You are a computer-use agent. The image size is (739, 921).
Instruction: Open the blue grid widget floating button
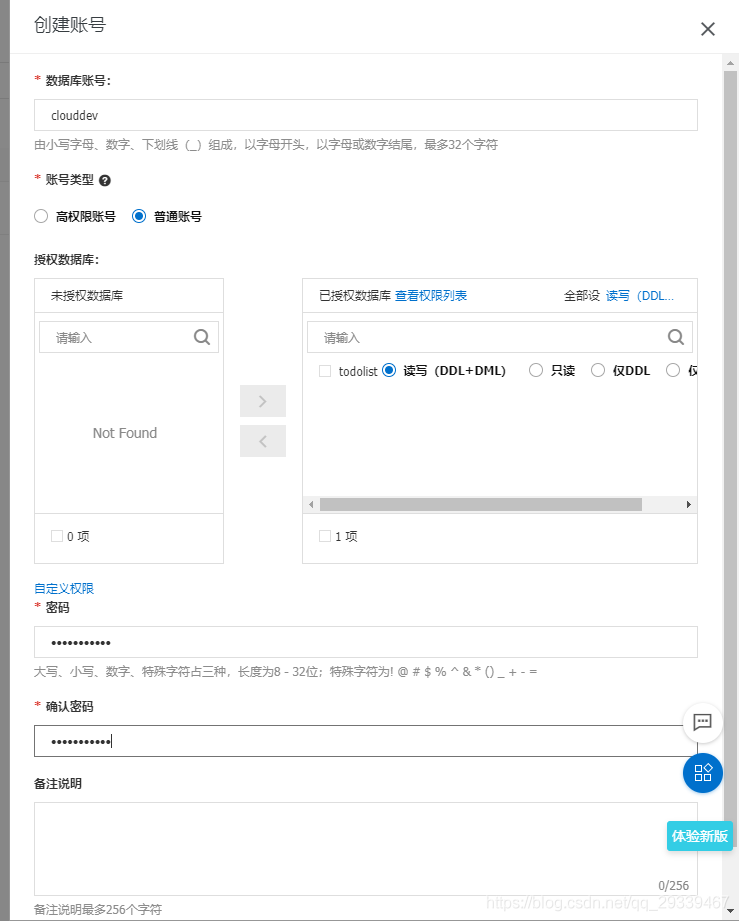coord(703,772)
